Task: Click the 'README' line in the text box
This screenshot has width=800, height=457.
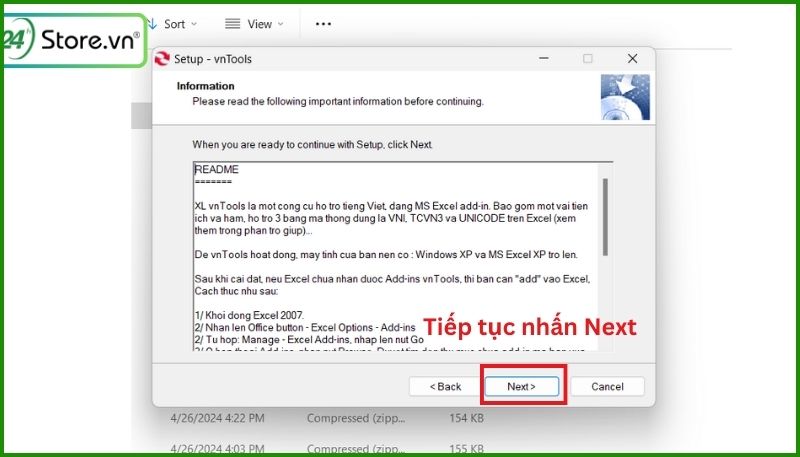Action: (216, 169)
